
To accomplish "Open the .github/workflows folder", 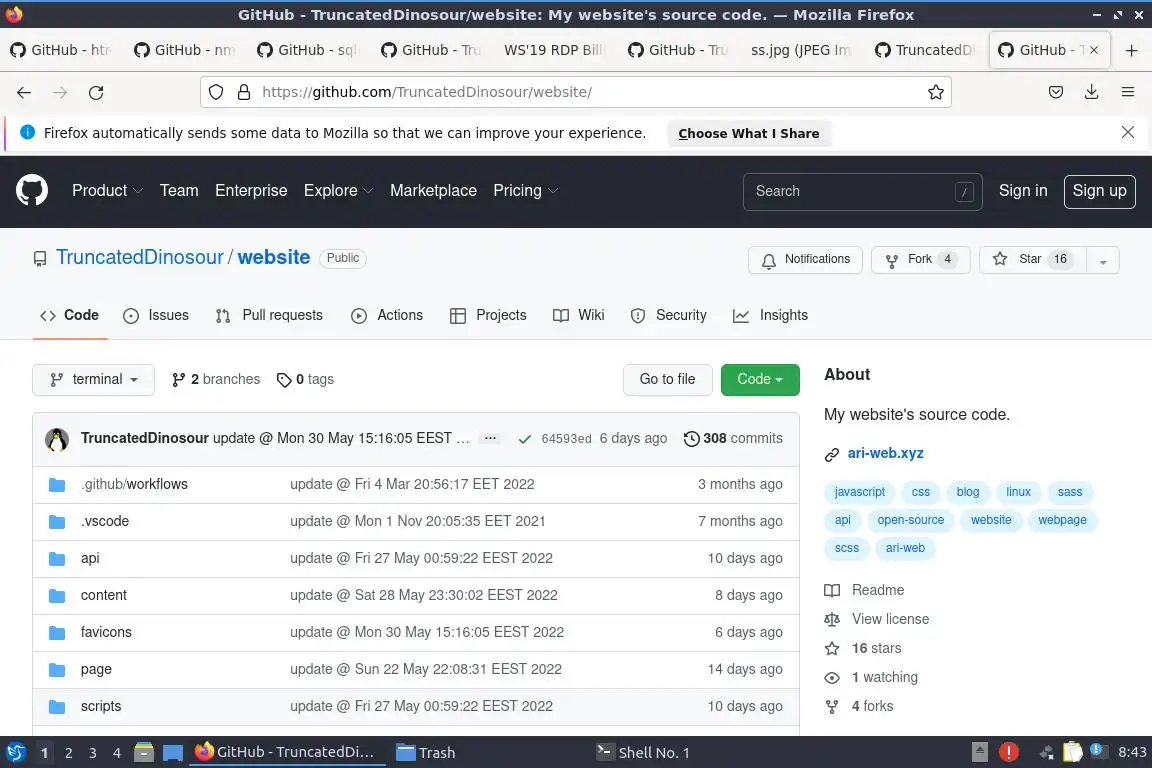I will click(x=134, y=484).
